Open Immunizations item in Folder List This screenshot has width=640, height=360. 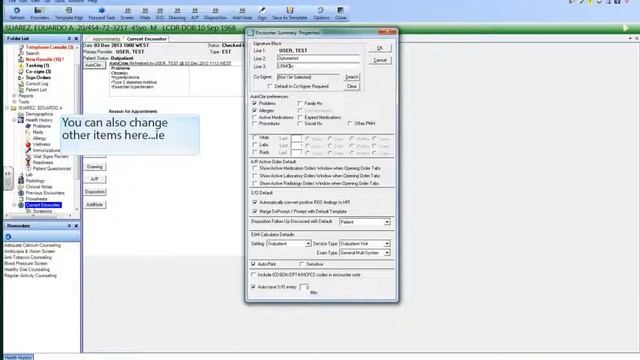tap(46, 151)
